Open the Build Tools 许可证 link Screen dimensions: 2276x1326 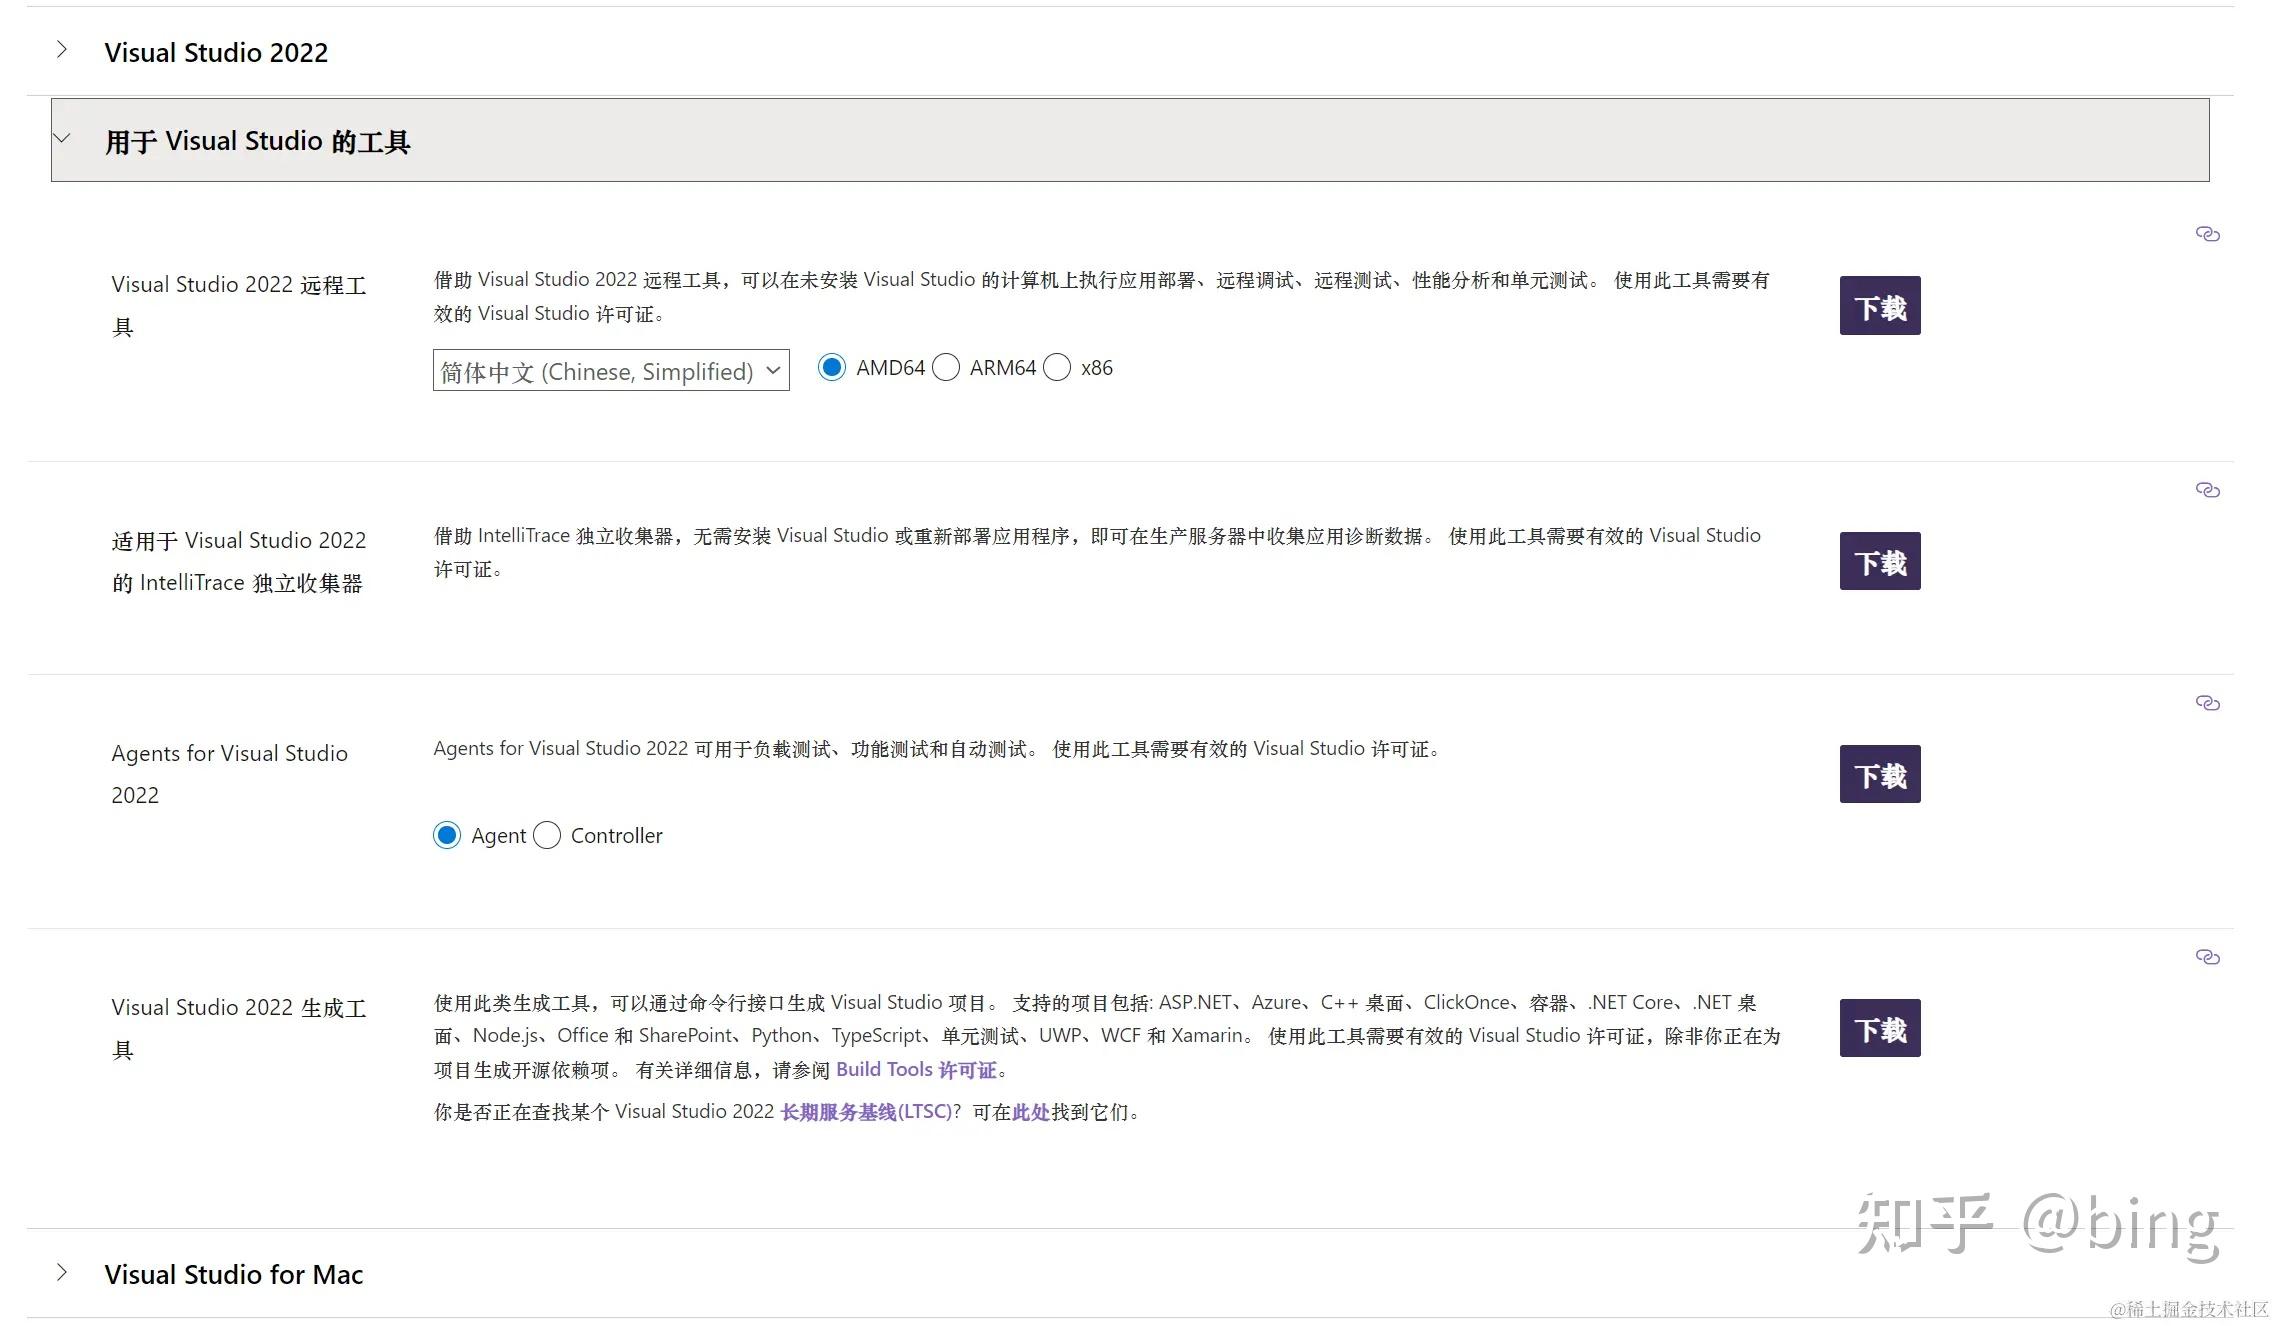(x=916, y=1070)
